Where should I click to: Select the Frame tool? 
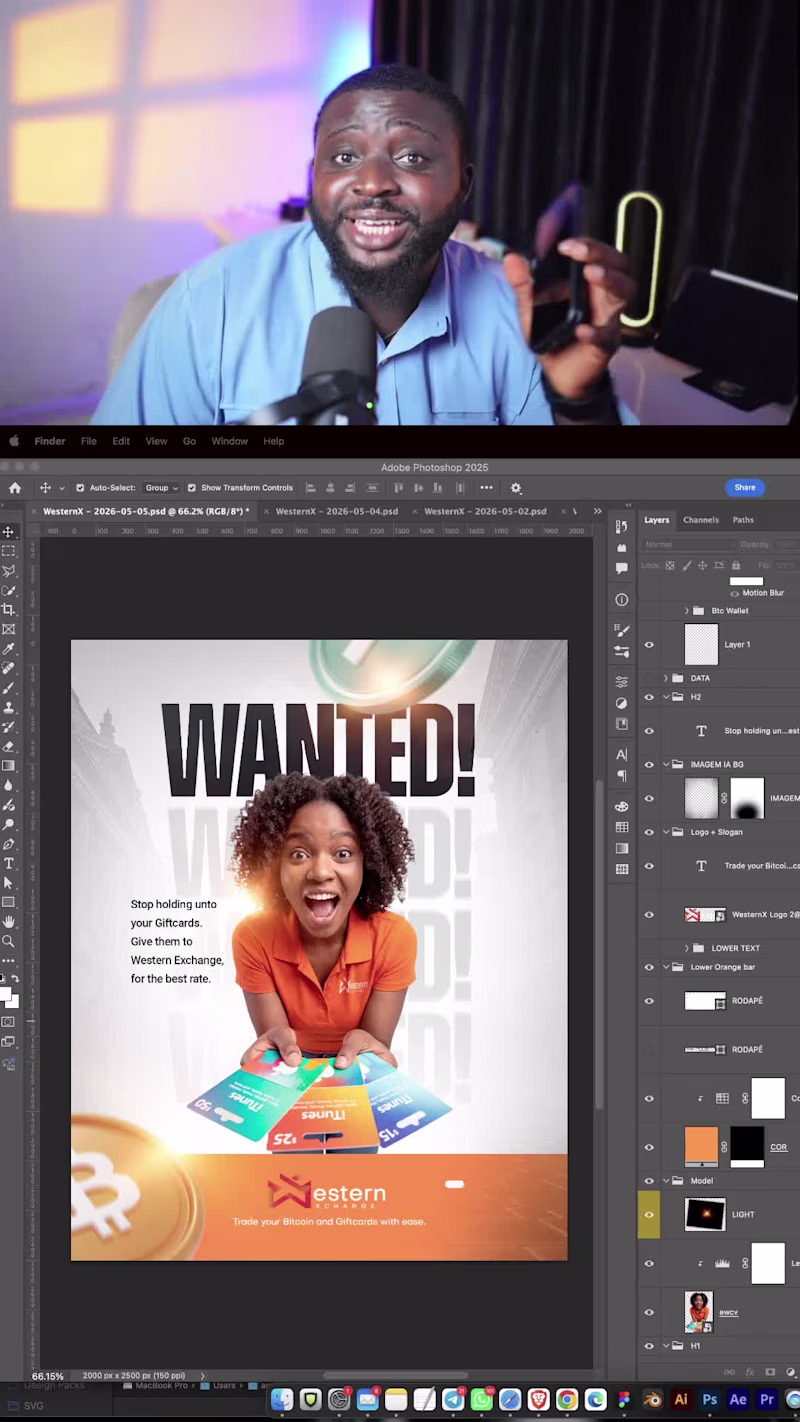pyautogui.click(x=8, y=629)
